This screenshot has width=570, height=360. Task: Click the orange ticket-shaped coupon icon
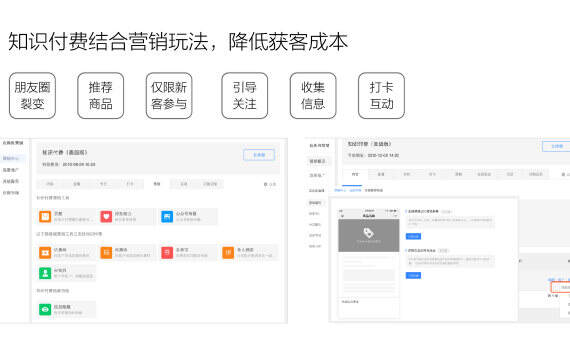45,252
